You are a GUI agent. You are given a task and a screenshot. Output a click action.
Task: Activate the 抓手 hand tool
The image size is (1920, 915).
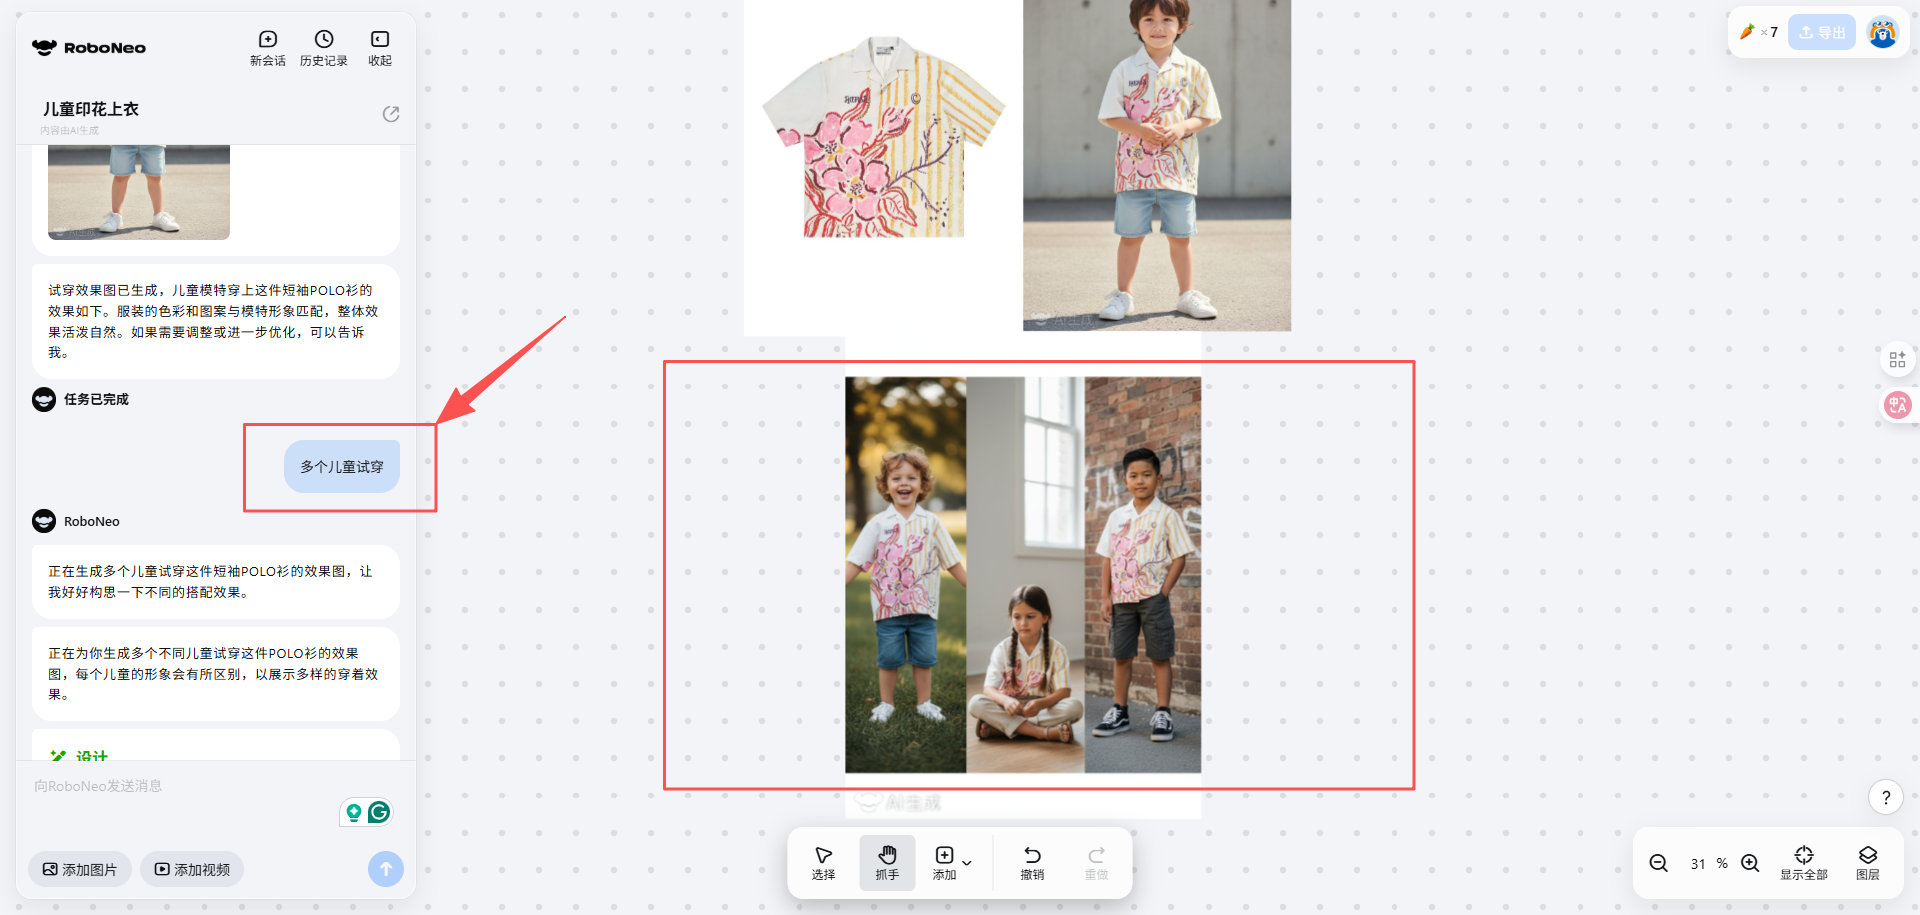(887, 862)
